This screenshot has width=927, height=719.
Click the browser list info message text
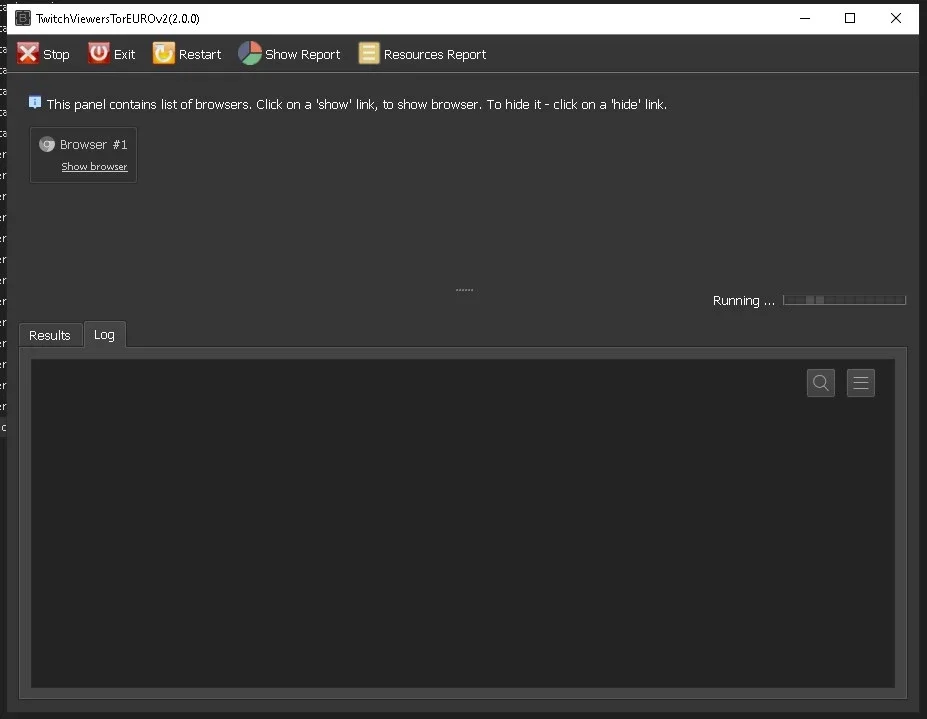pos(356,105)
